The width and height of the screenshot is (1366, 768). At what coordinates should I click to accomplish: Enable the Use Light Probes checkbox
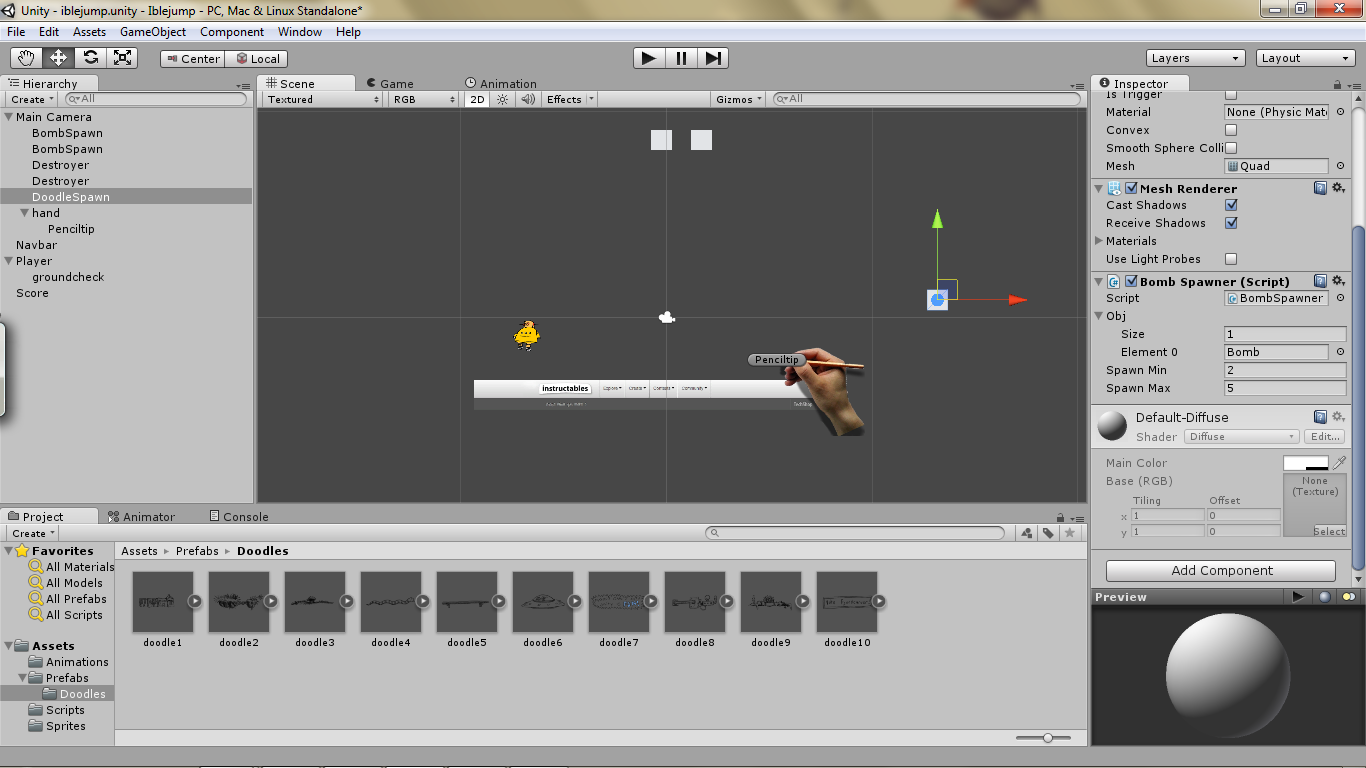coord(1231,259)
